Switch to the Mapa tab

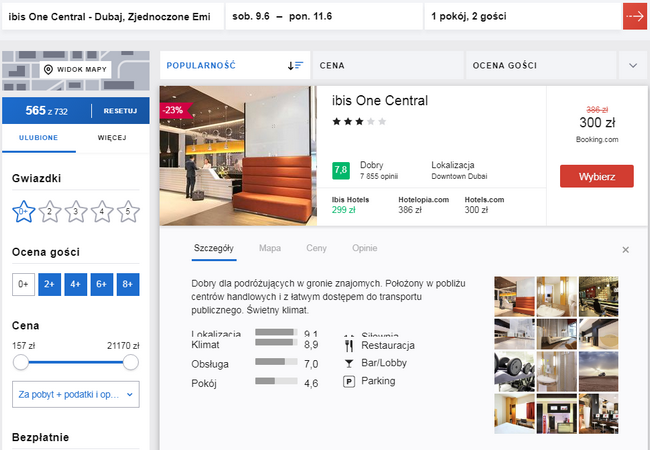click(x=269, y=248)
